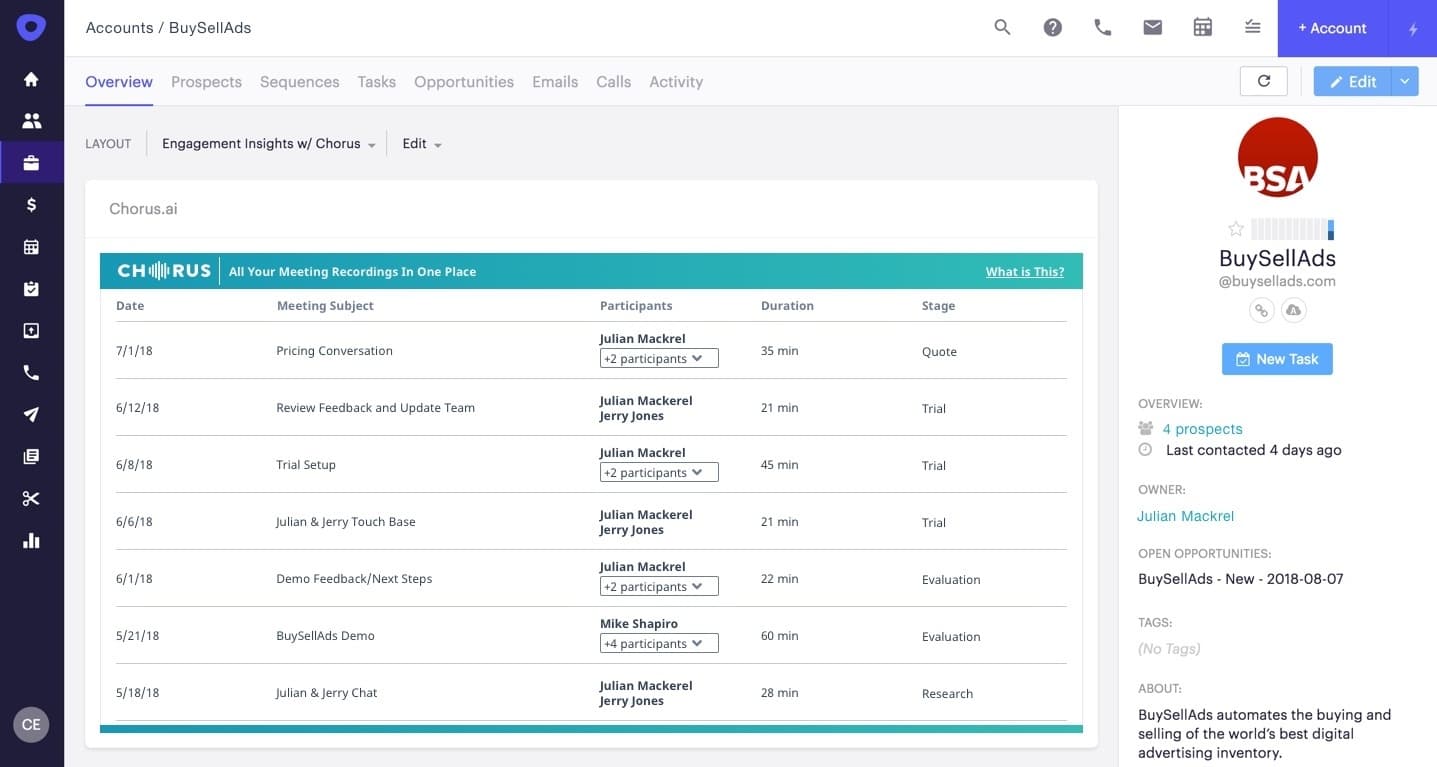The height and width of the screenshot is (767, 1437).
Task: Switch to the Prospects tab
Action: point(206,82)
